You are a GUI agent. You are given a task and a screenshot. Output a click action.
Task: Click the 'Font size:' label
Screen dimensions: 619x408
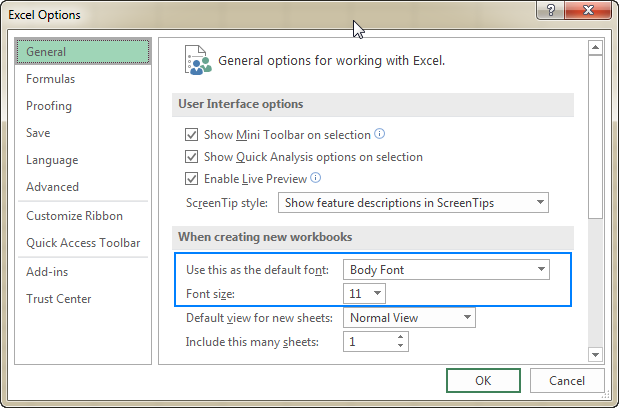[210, 294]
